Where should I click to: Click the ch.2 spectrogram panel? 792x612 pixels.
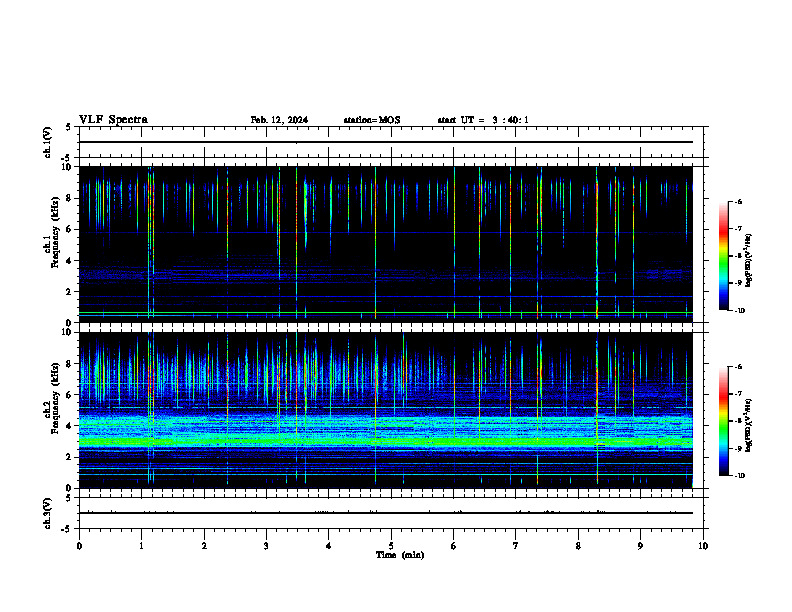386,410
